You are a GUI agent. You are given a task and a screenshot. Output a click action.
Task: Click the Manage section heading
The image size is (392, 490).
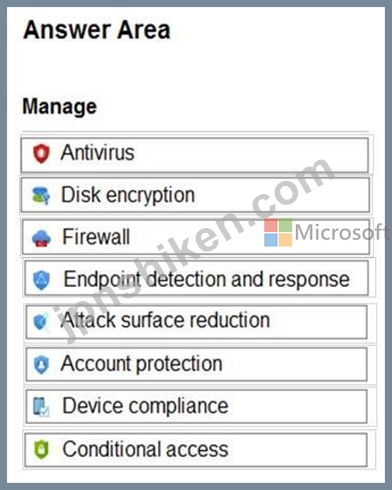pos(59,107)
